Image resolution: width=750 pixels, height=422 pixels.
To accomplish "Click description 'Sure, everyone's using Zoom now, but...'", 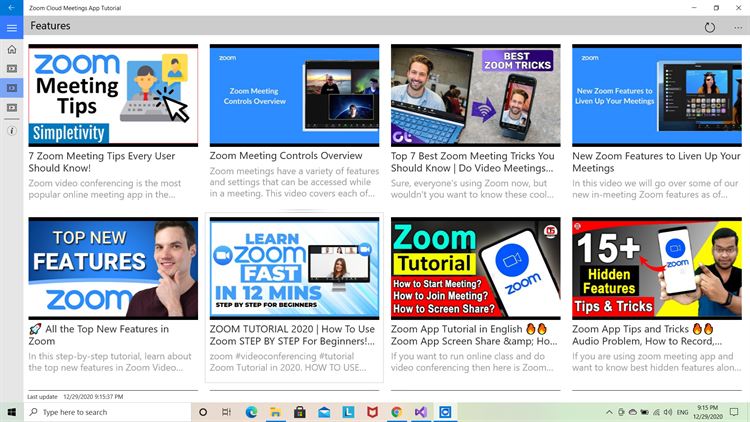I will pos(472,189).
